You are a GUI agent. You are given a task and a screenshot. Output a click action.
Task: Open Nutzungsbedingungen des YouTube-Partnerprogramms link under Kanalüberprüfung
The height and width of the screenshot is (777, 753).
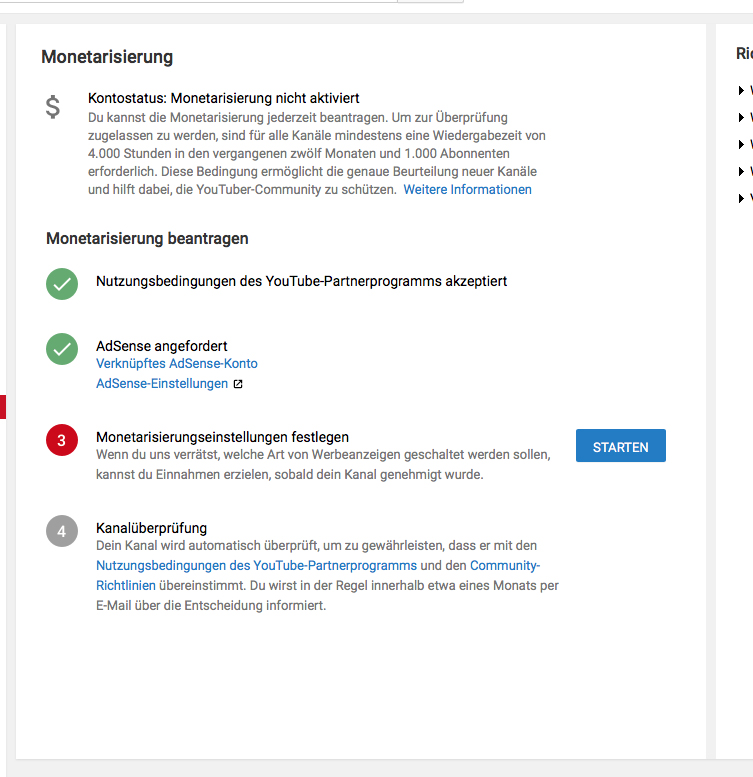tap(256, 566)
